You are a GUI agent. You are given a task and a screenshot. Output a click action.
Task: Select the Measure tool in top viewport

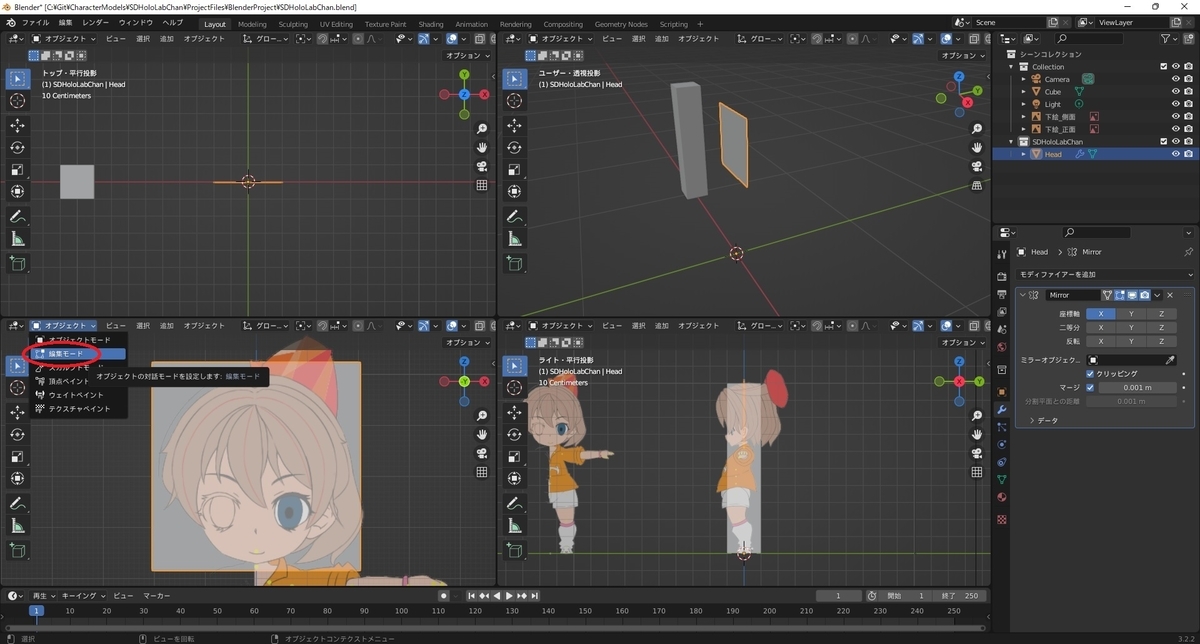(18, 239)
